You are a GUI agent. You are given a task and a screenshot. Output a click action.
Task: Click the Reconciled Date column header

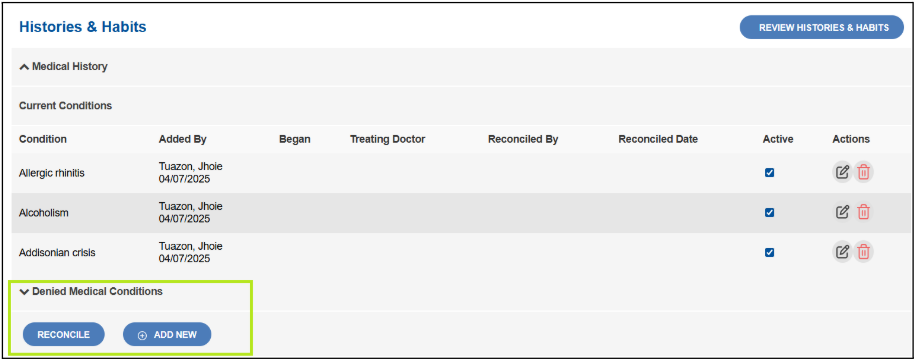tap(658, 139)
